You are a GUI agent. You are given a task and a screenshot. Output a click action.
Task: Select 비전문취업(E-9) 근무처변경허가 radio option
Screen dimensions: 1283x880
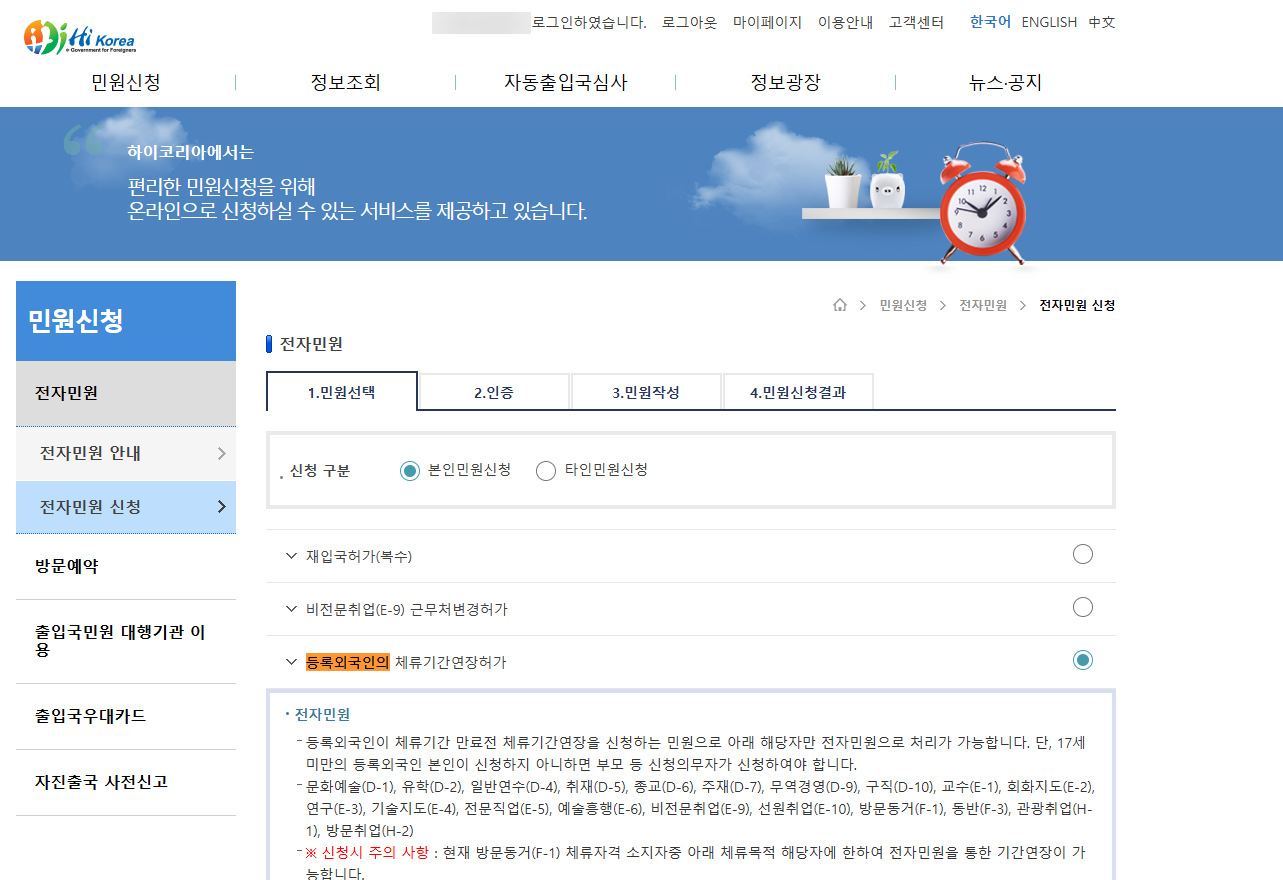pyautogui.click(x=1082, y=607)
